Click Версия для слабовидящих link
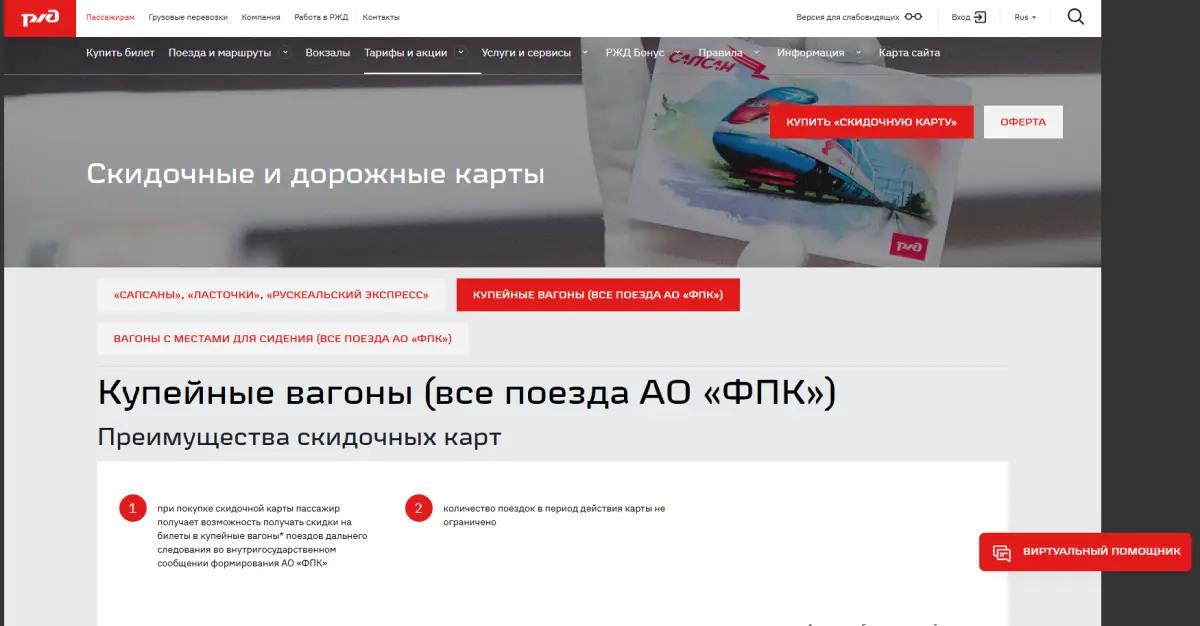The width and height of the screenshot is (1200, 626). coord(847,18)
